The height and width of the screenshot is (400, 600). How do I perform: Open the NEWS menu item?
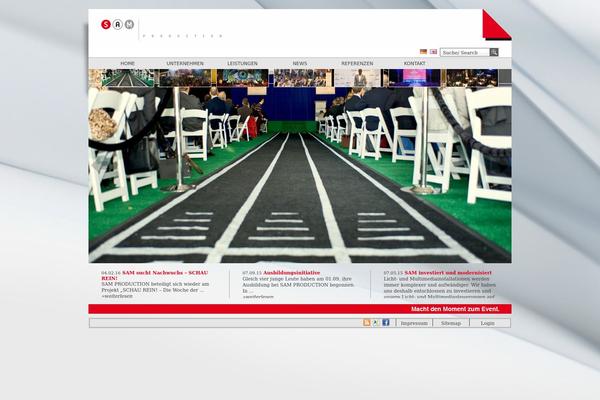(300, 63)
